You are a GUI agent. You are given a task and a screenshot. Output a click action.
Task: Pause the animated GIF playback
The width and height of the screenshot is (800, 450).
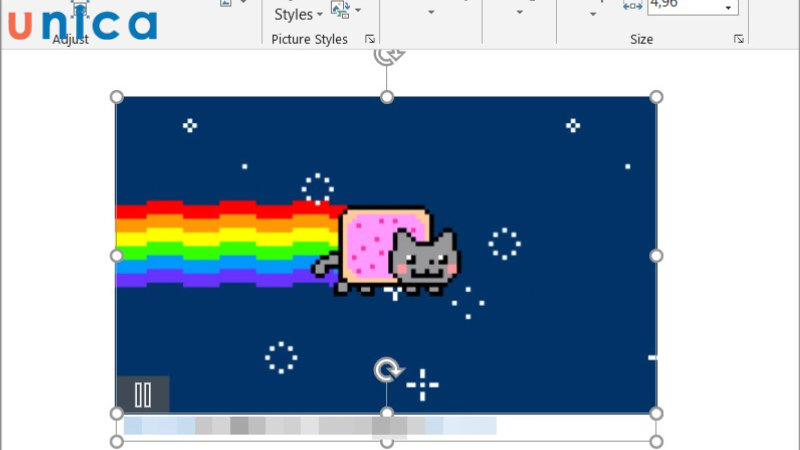click(142, 394)
